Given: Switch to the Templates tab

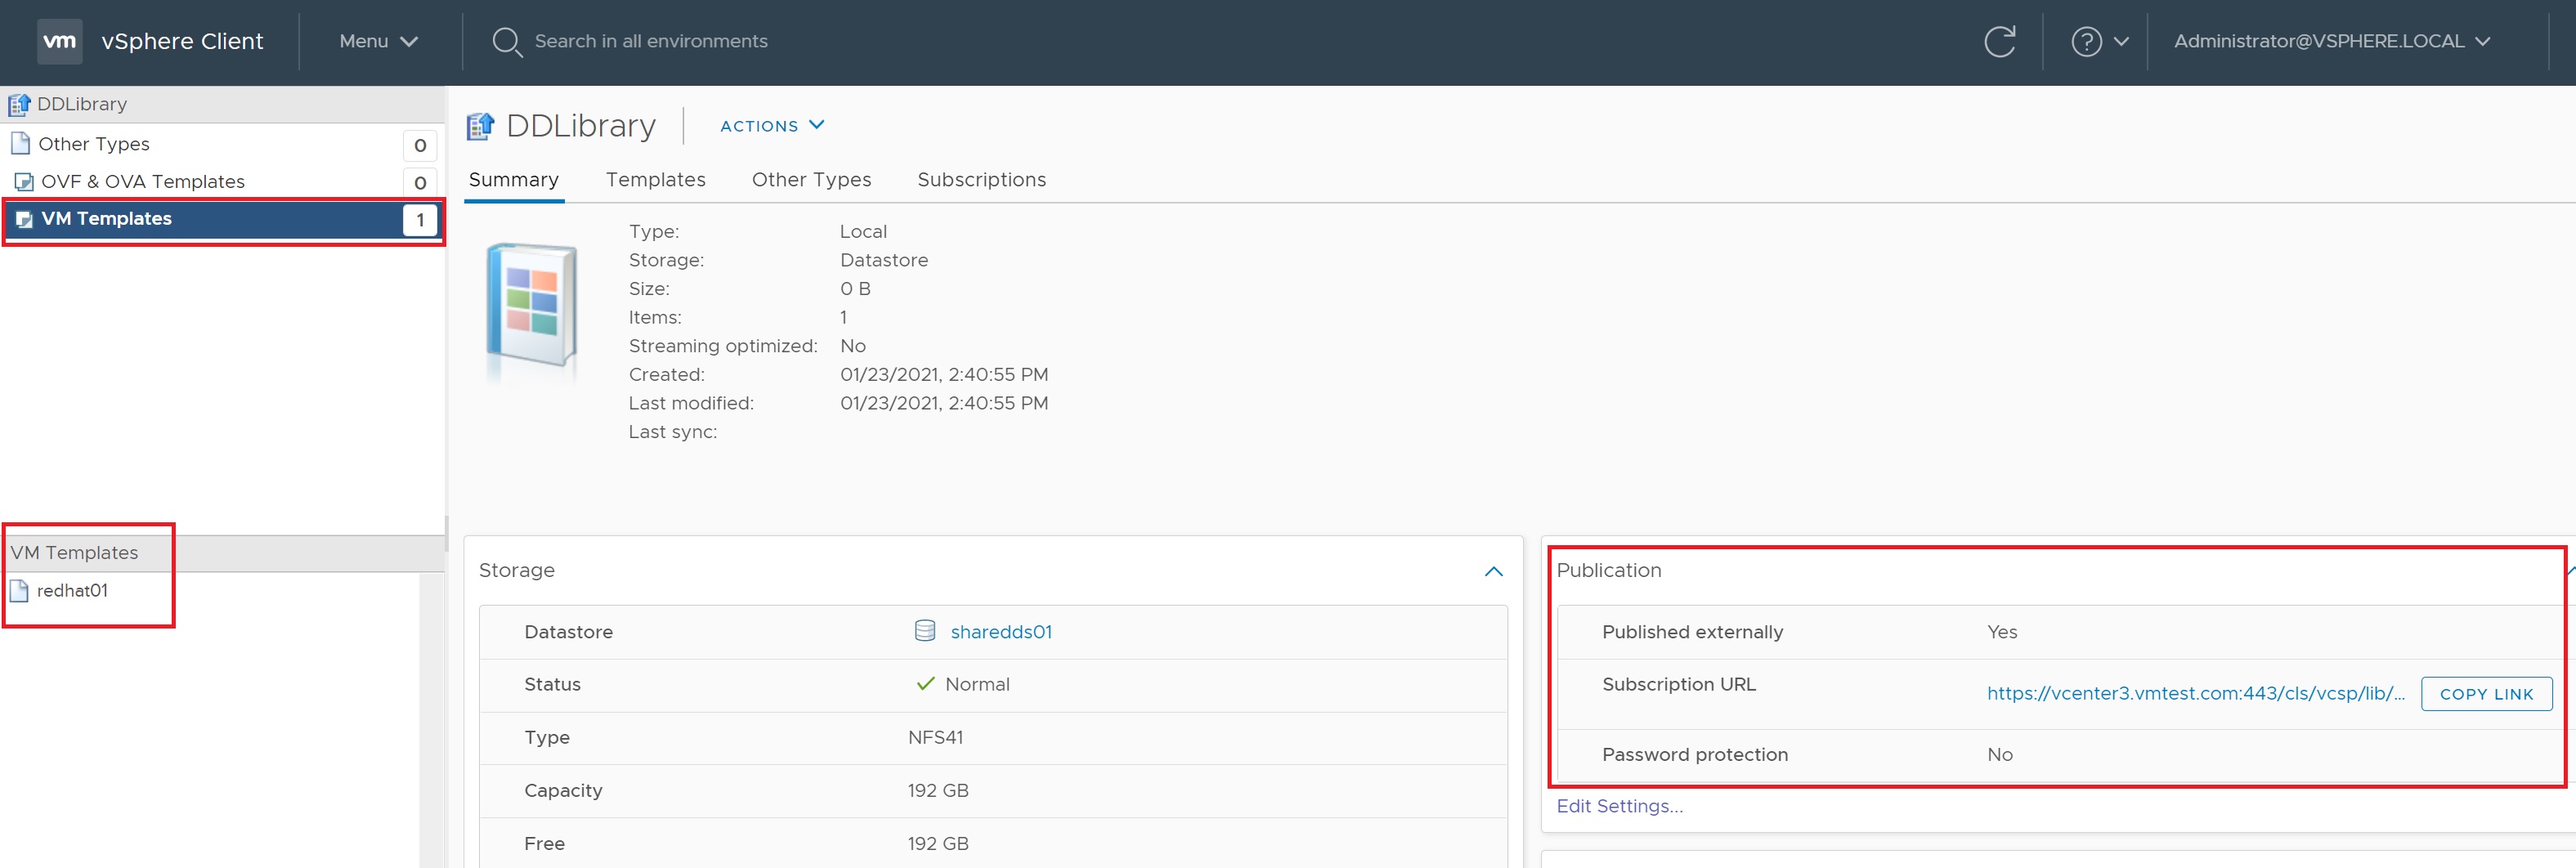Looking at the screenshot, I should (x=655, y=180).
